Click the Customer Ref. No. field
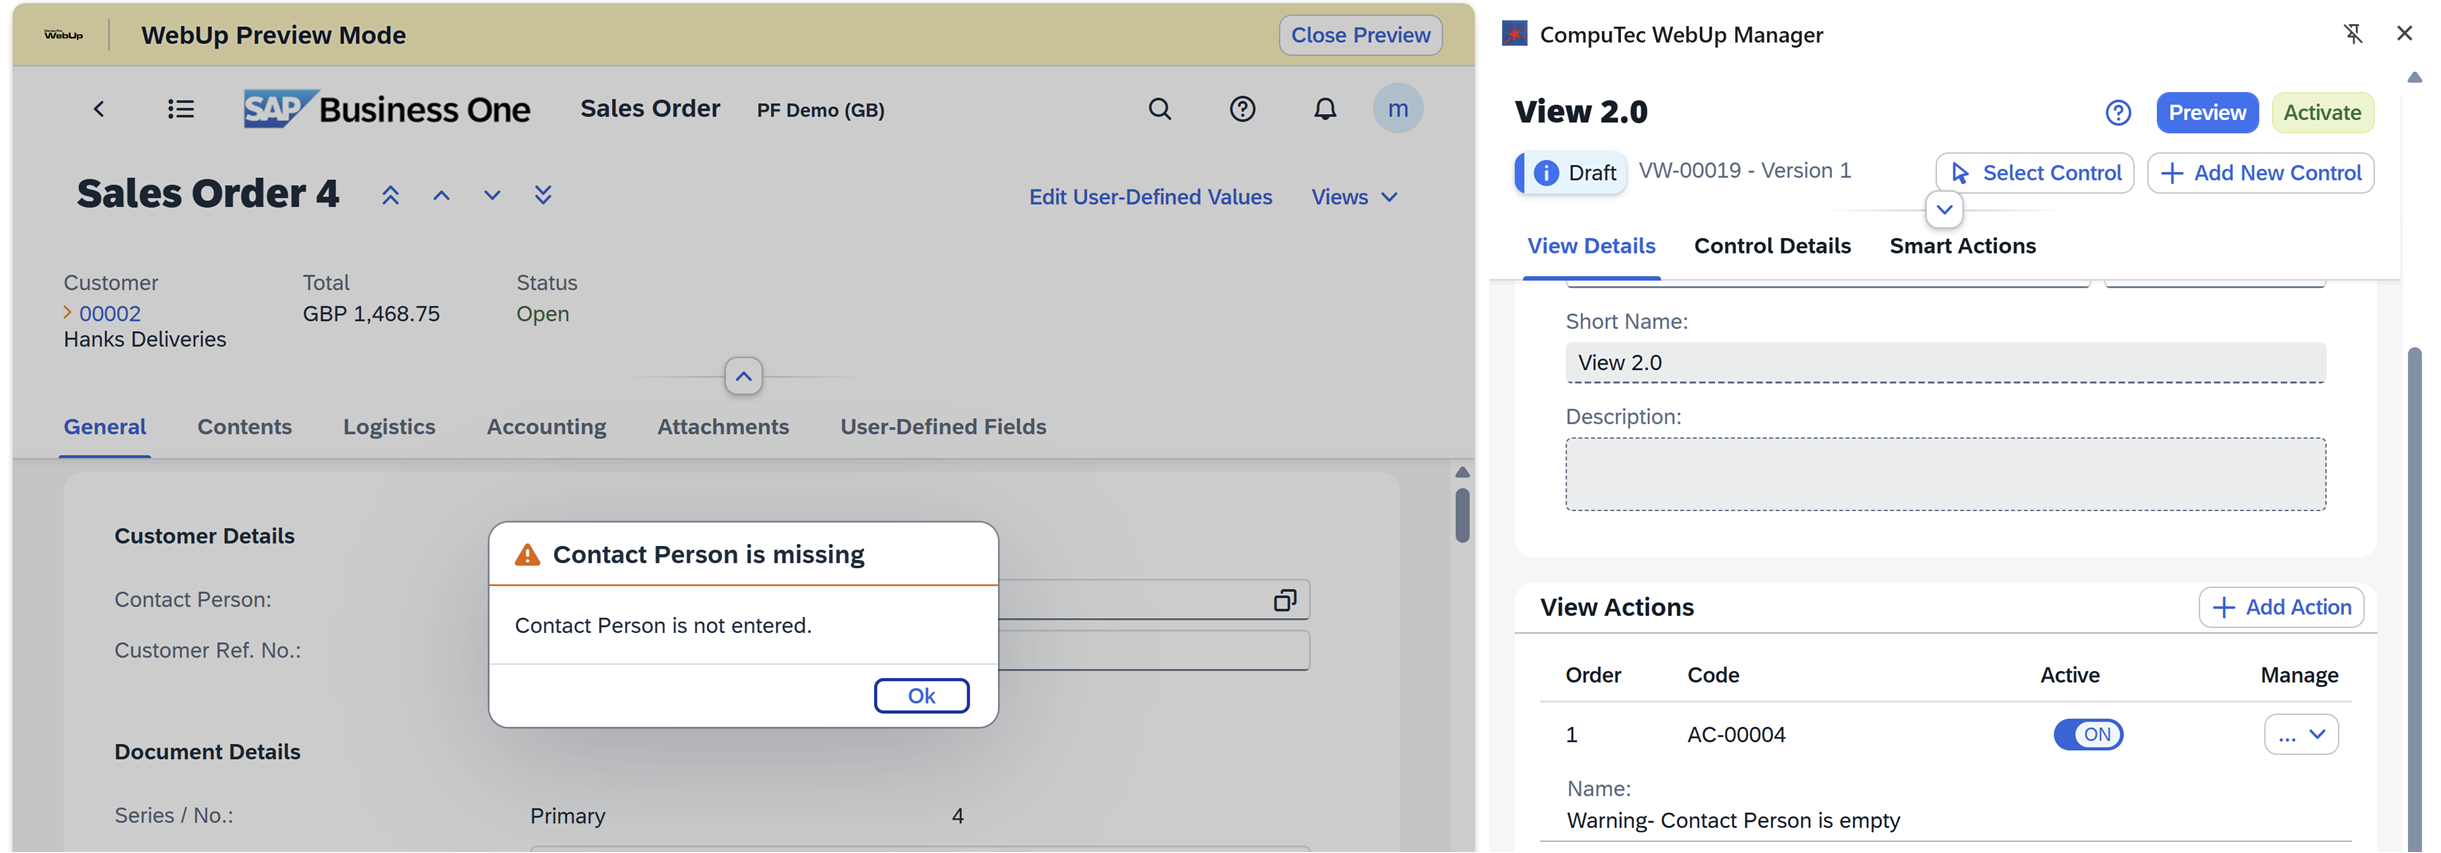Screen dimensions: 2441x853 1153,651
